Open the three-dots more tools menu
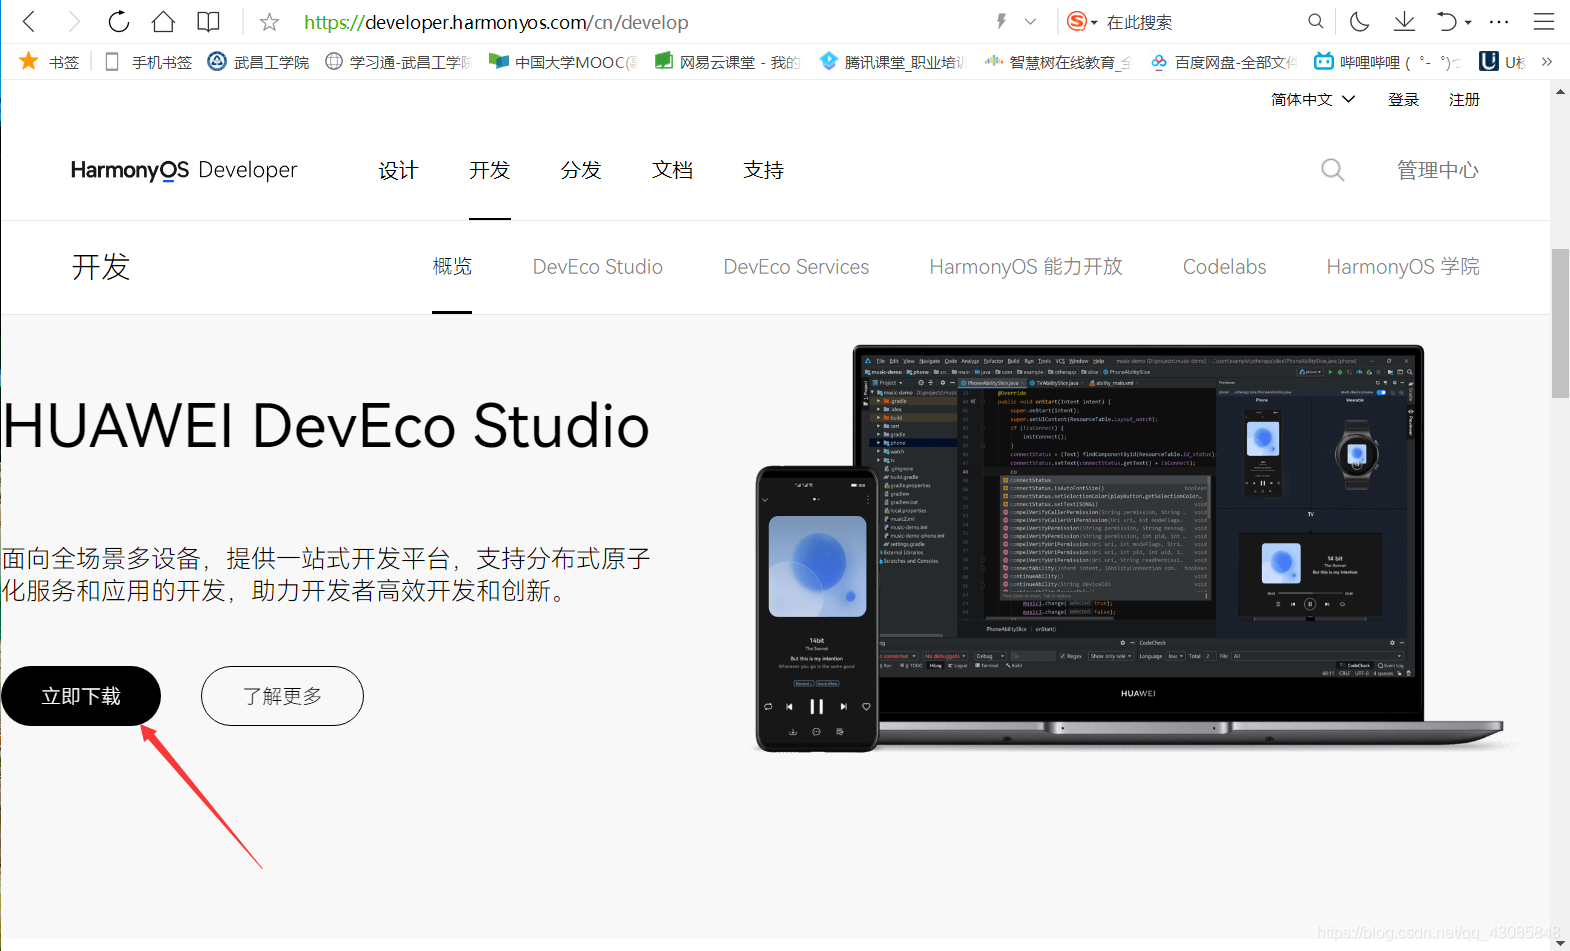The height and width of the screenshot is (951, 1570). click(1499, 21)
